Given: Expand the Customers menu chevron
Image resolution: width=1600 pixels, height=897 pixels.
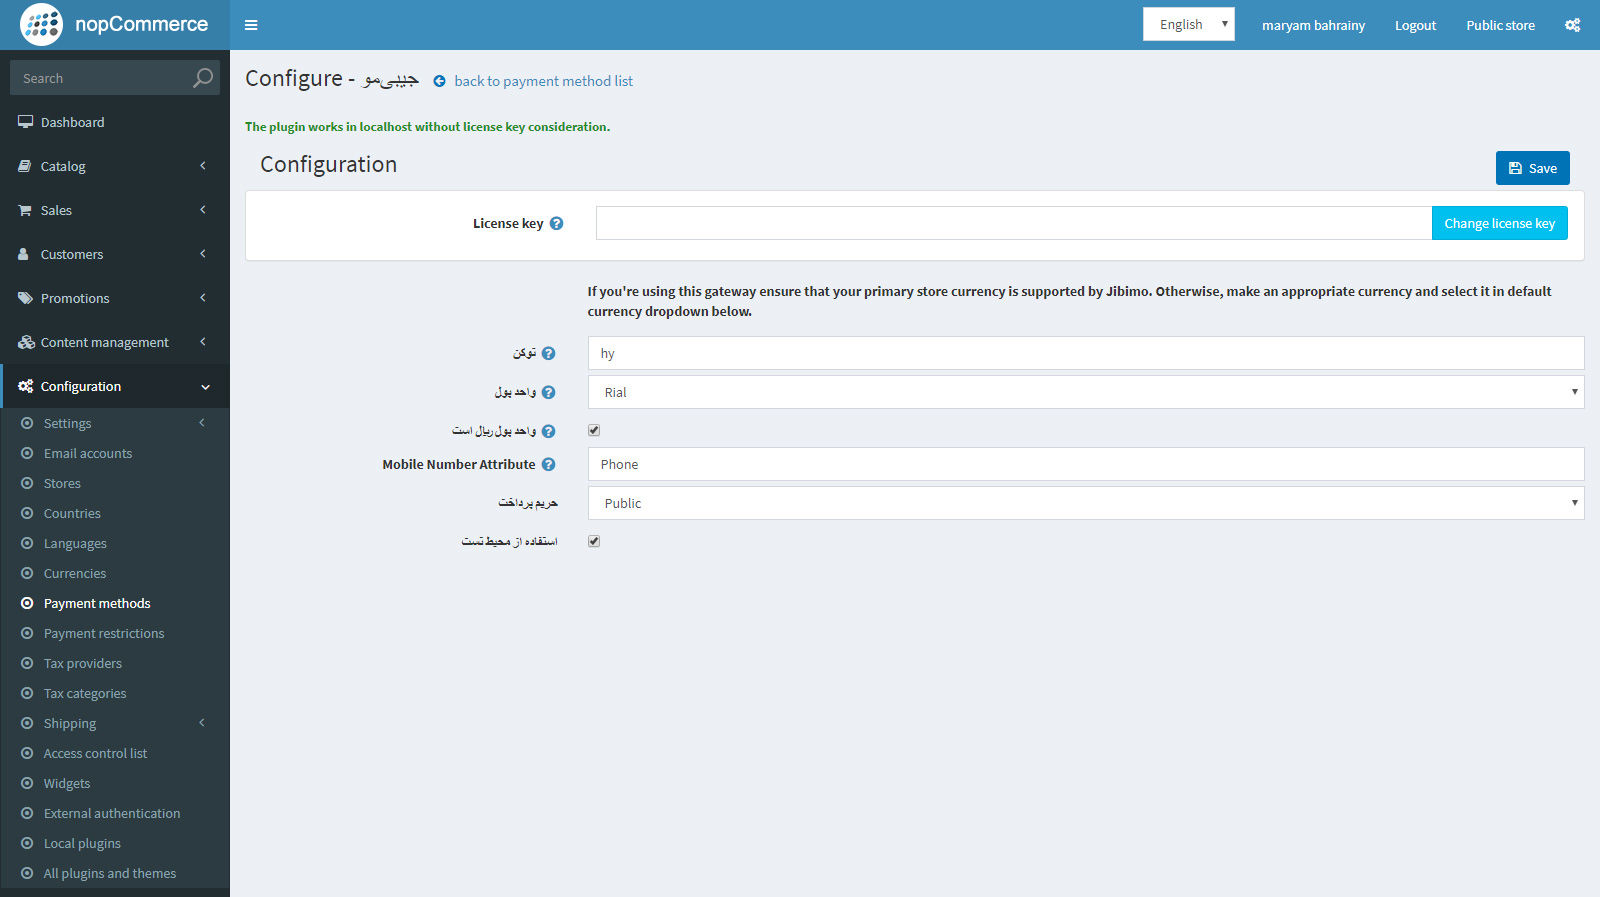Looking at the screenshot, I should click(x=203, y=254).
